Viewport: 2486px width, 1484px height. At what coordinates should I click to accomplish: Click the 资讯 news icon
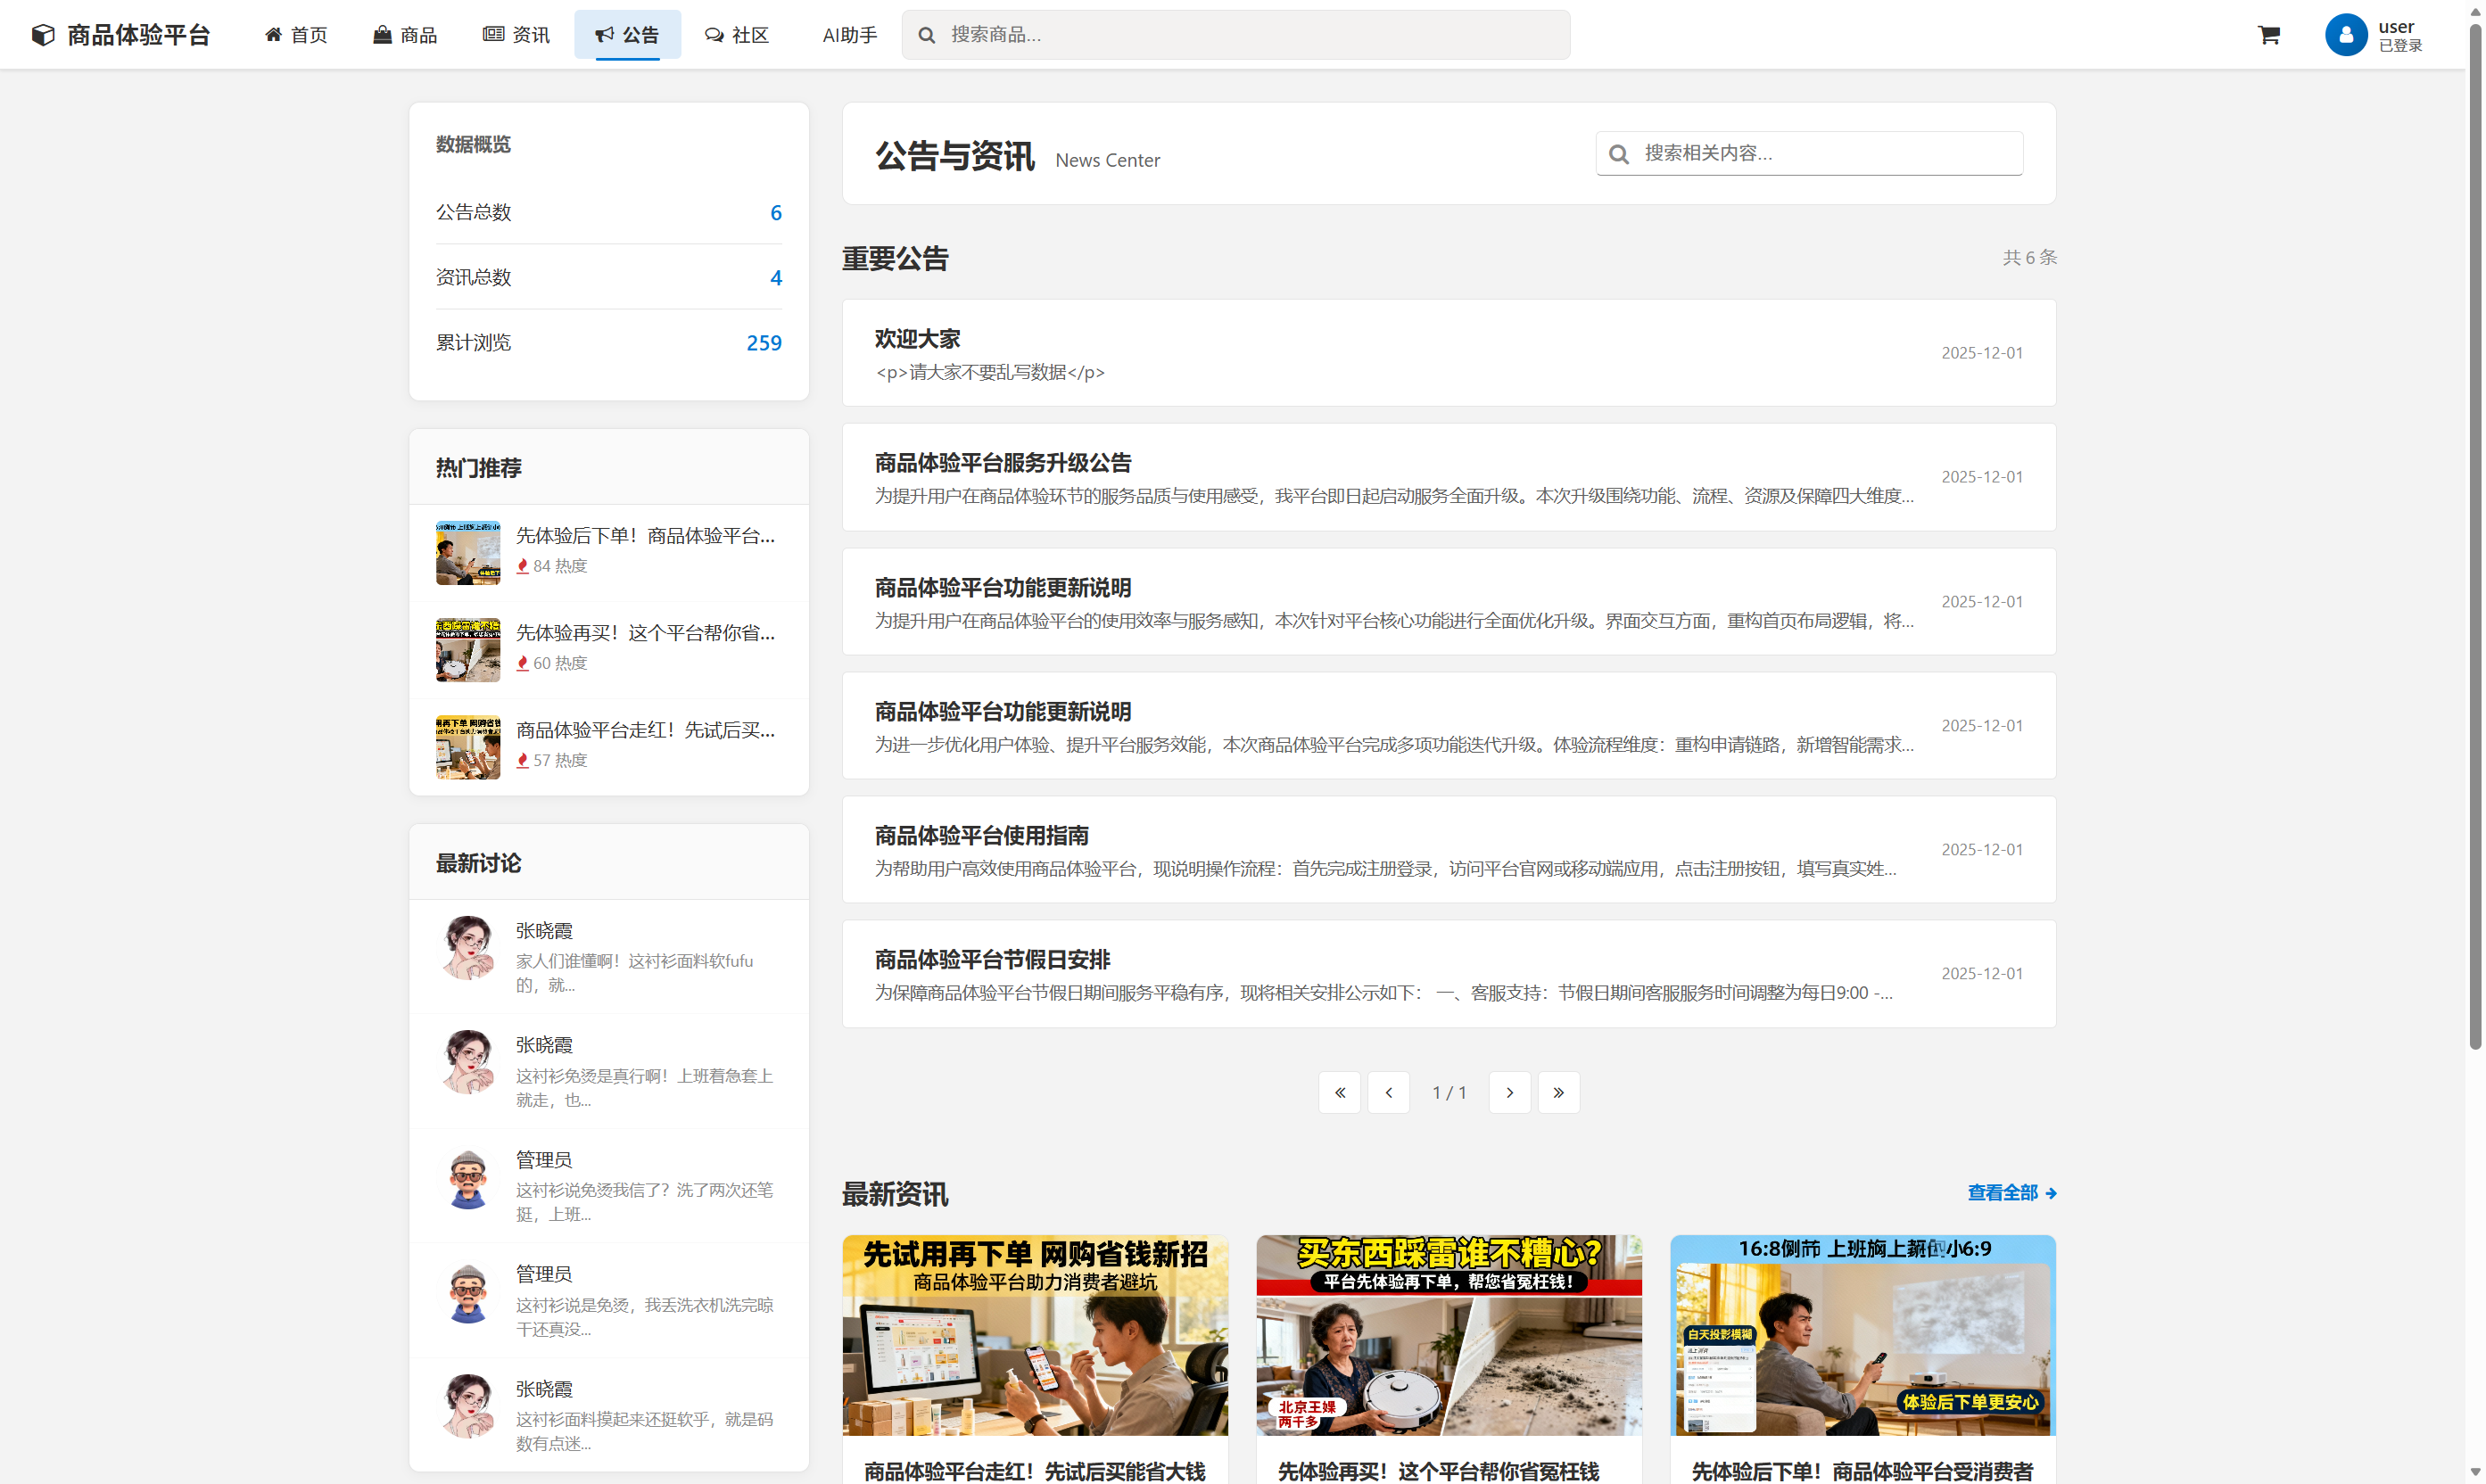[492, 34]
